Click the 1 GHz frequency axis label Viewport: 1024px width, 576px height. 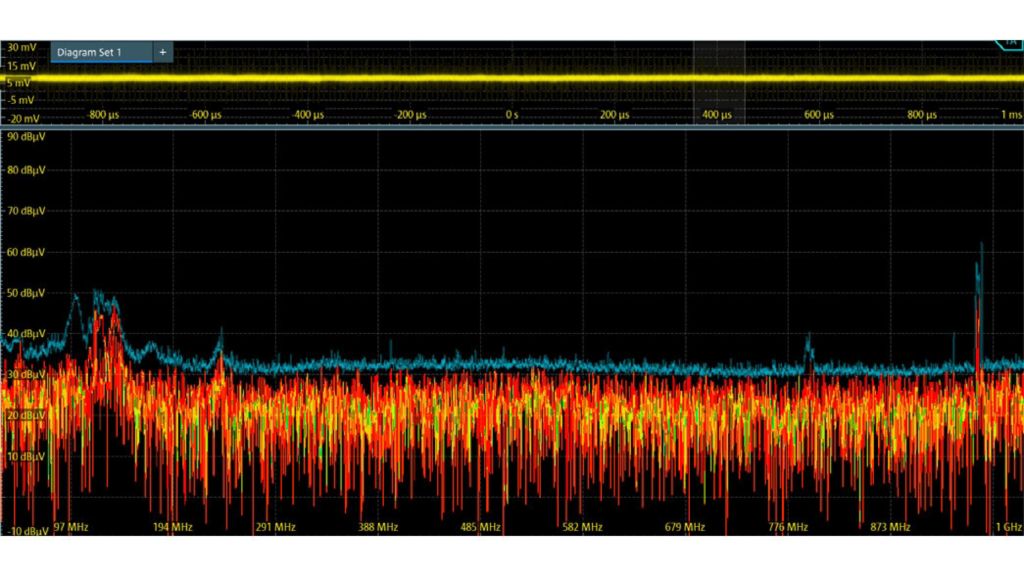pos(1008,527)
